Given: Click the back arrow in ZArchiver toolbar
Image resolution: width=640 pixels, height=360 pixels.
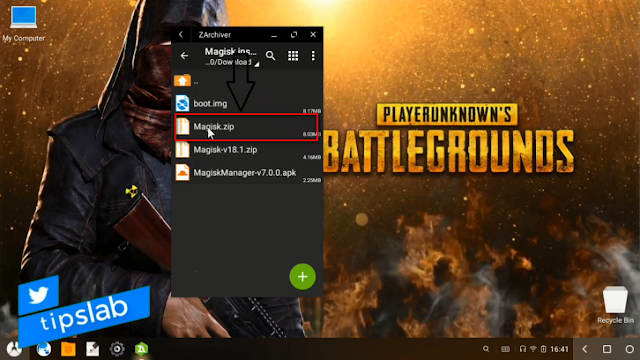Looking at the screenshot, I should pos(184,56).
